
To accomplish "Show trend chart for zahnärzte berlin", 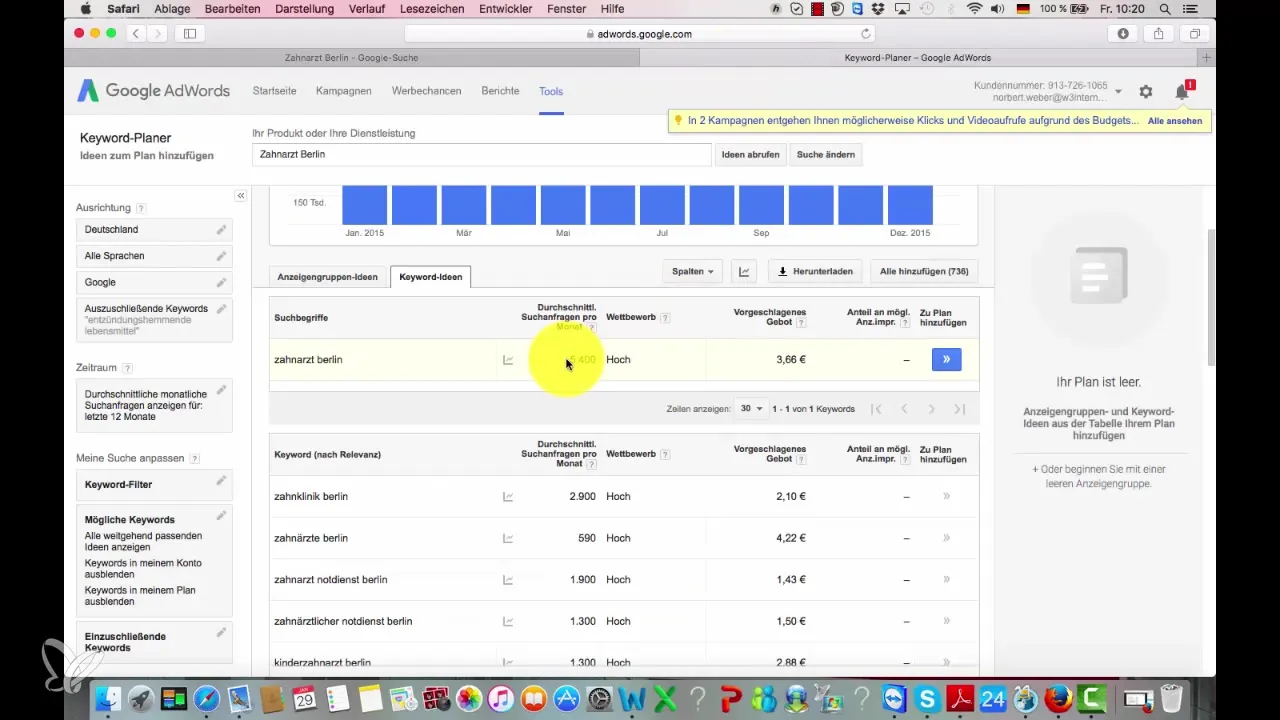I will (508, 538).
